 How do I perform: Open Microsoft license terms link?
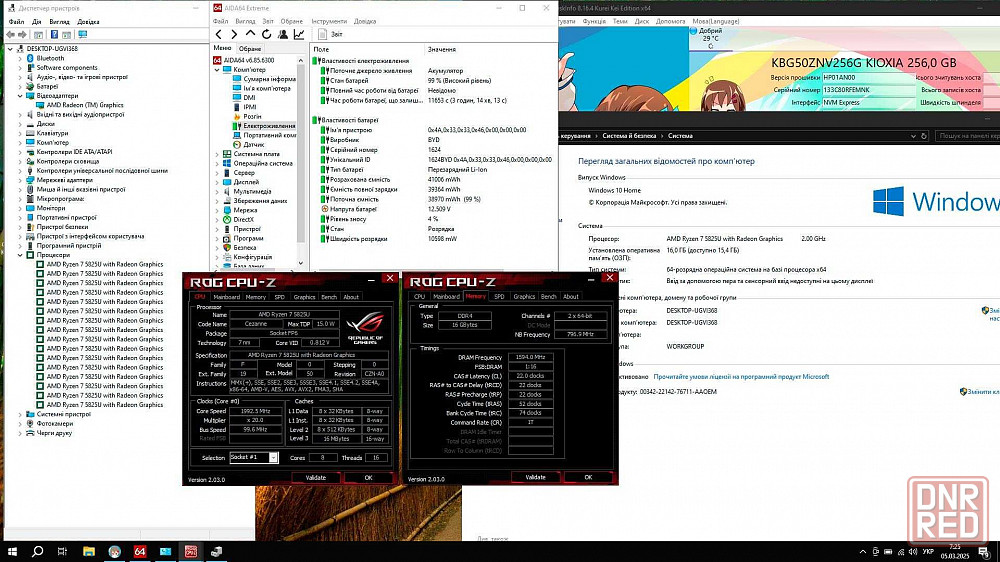point(741,377)
